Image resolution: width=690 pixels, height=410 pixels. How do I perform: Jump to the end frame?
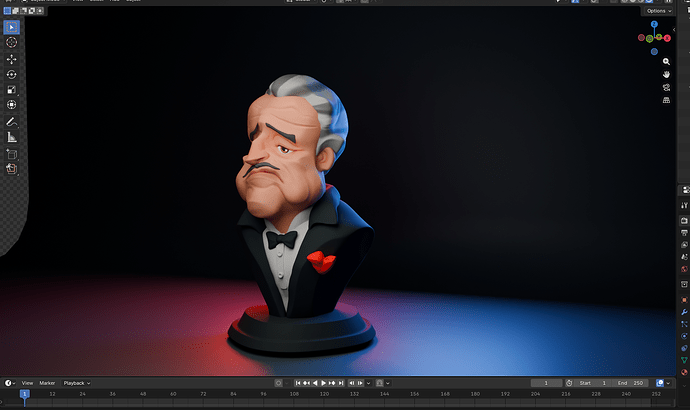(341, 383)
